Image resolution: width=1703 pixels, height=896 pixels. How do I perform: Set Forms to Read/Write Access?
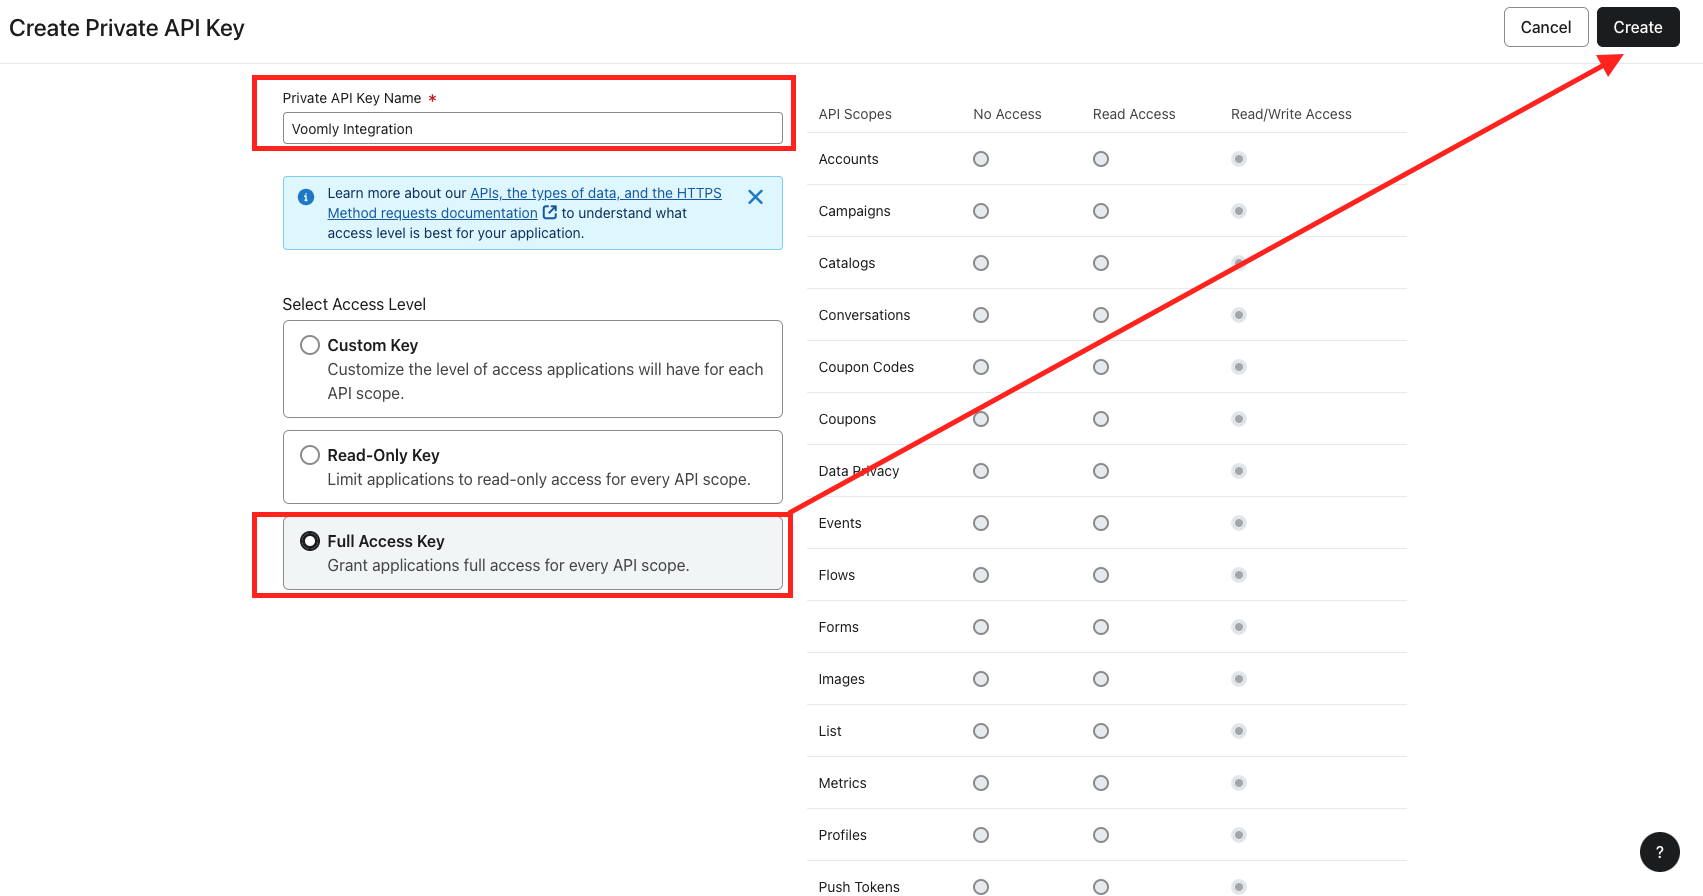tap(1239, 627)
